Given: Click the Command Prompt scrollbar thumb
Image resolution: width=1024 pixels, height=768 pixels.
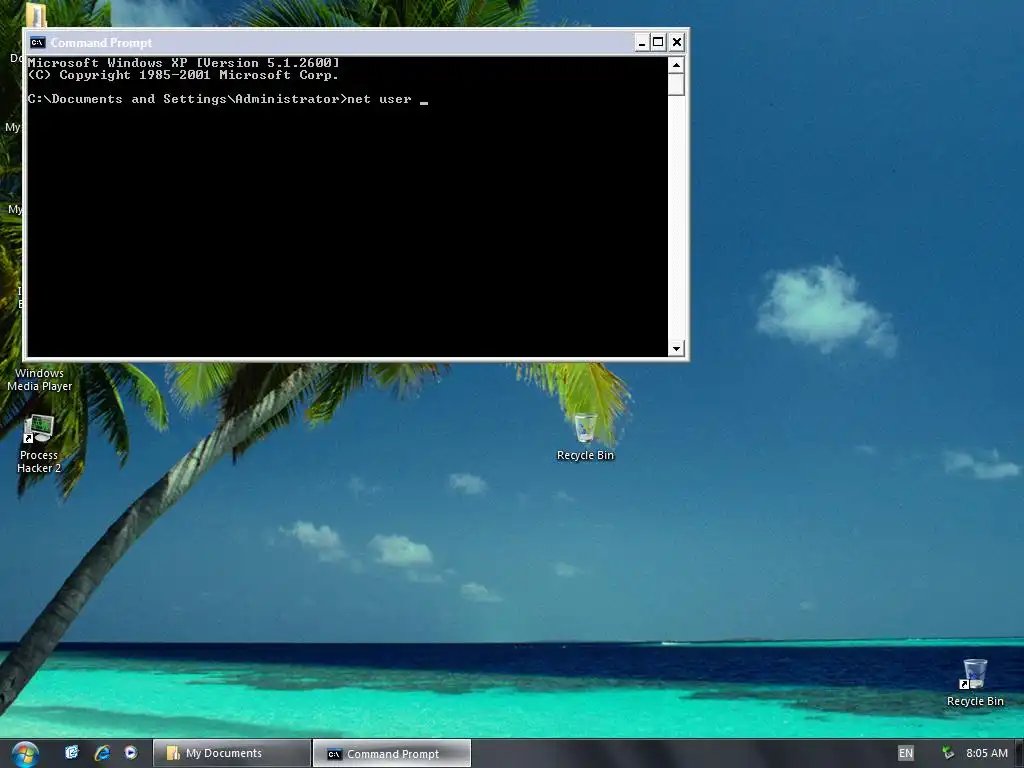Looking at the screenshot, I should [676, 84].
